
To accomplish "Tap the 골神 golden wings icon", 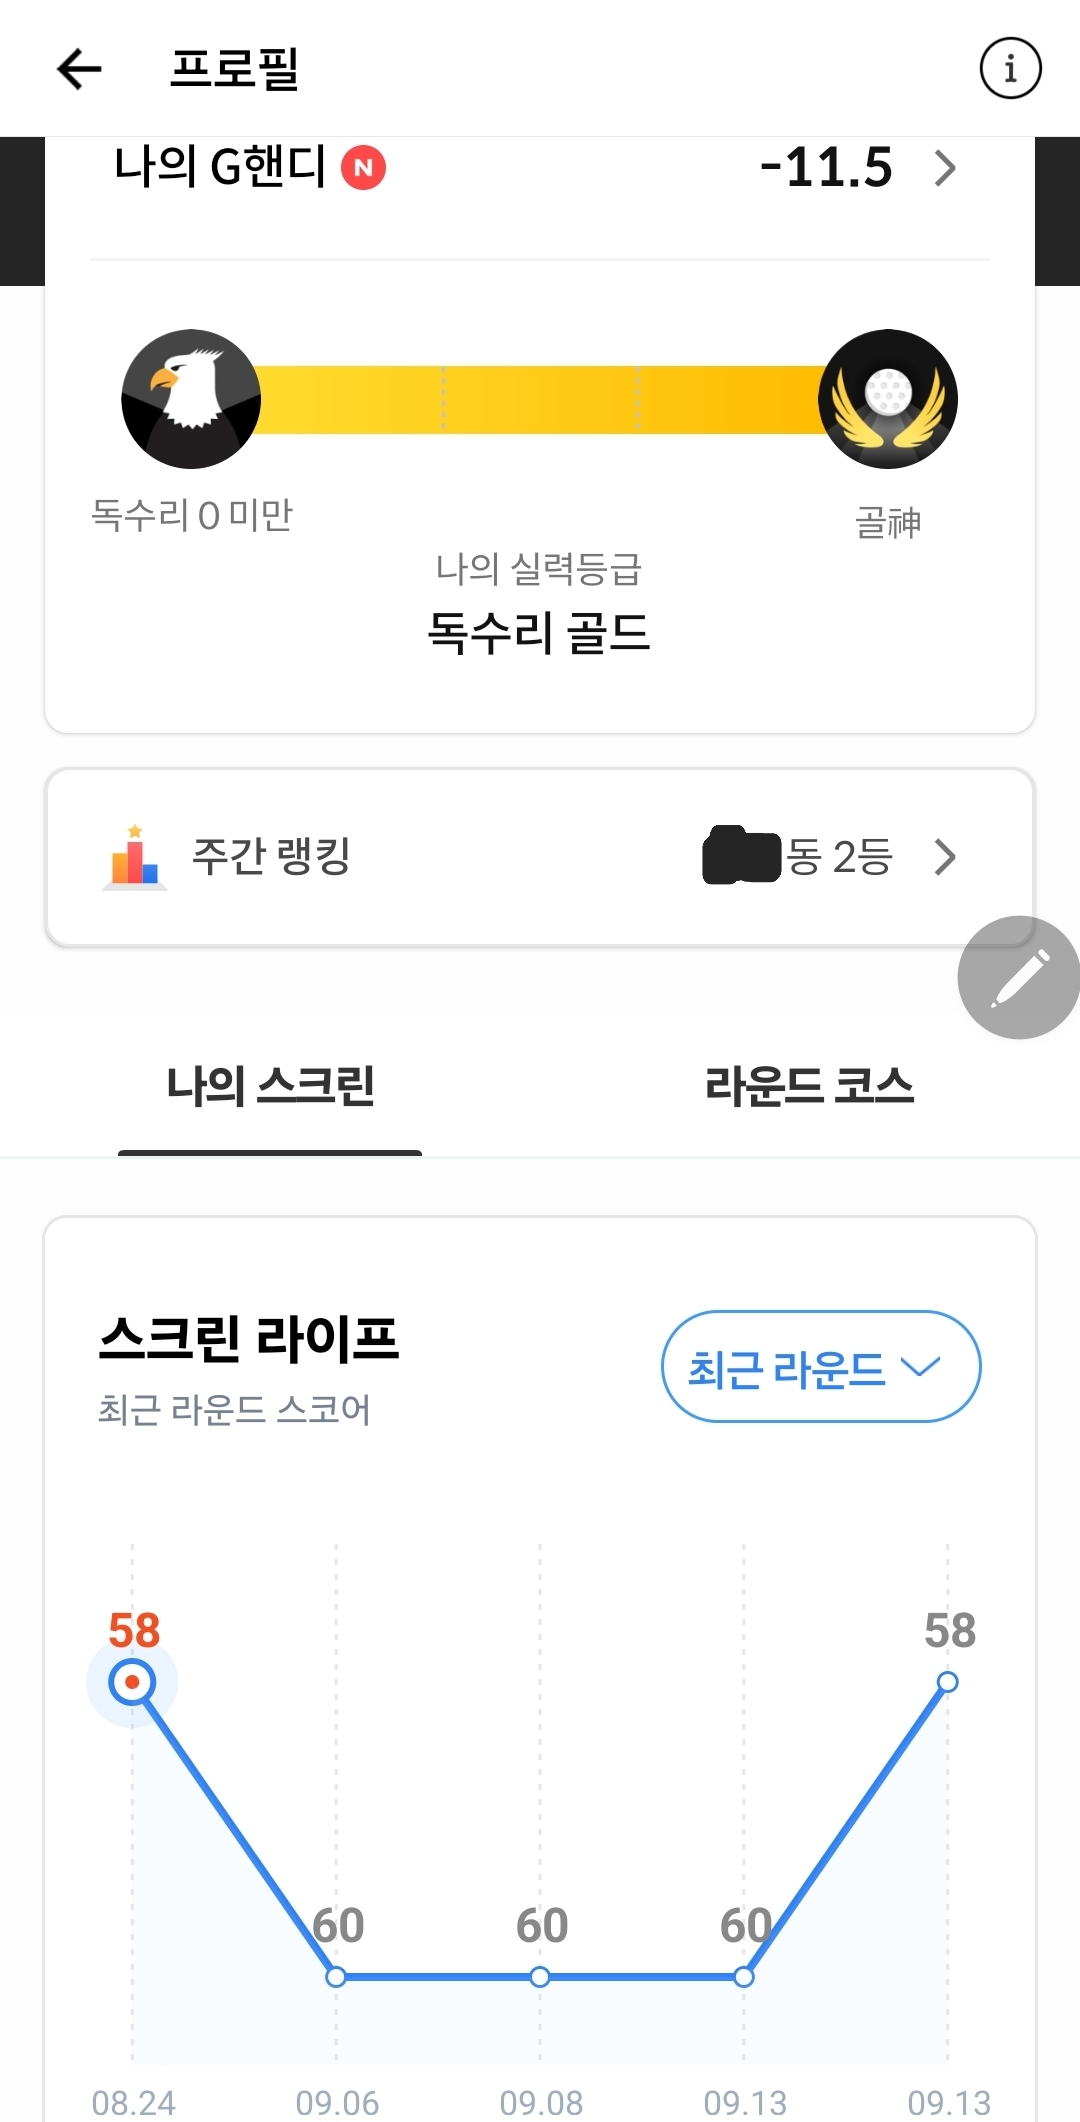I will click(x=888, y=399).
